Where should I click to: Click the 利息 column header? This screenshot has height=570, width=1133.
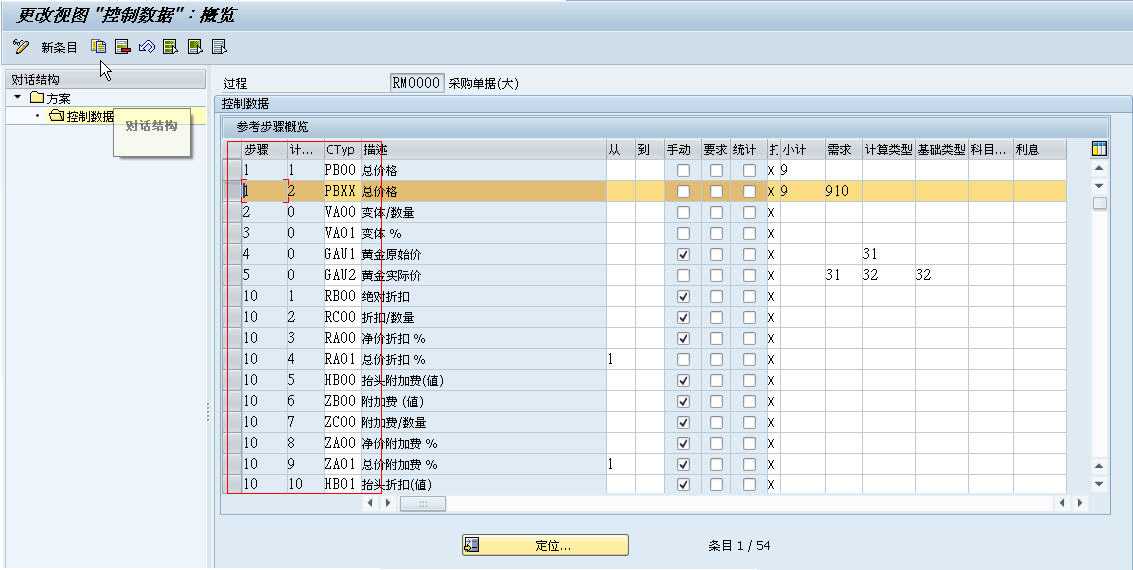pyautogui.click(x=1039, y=150)
